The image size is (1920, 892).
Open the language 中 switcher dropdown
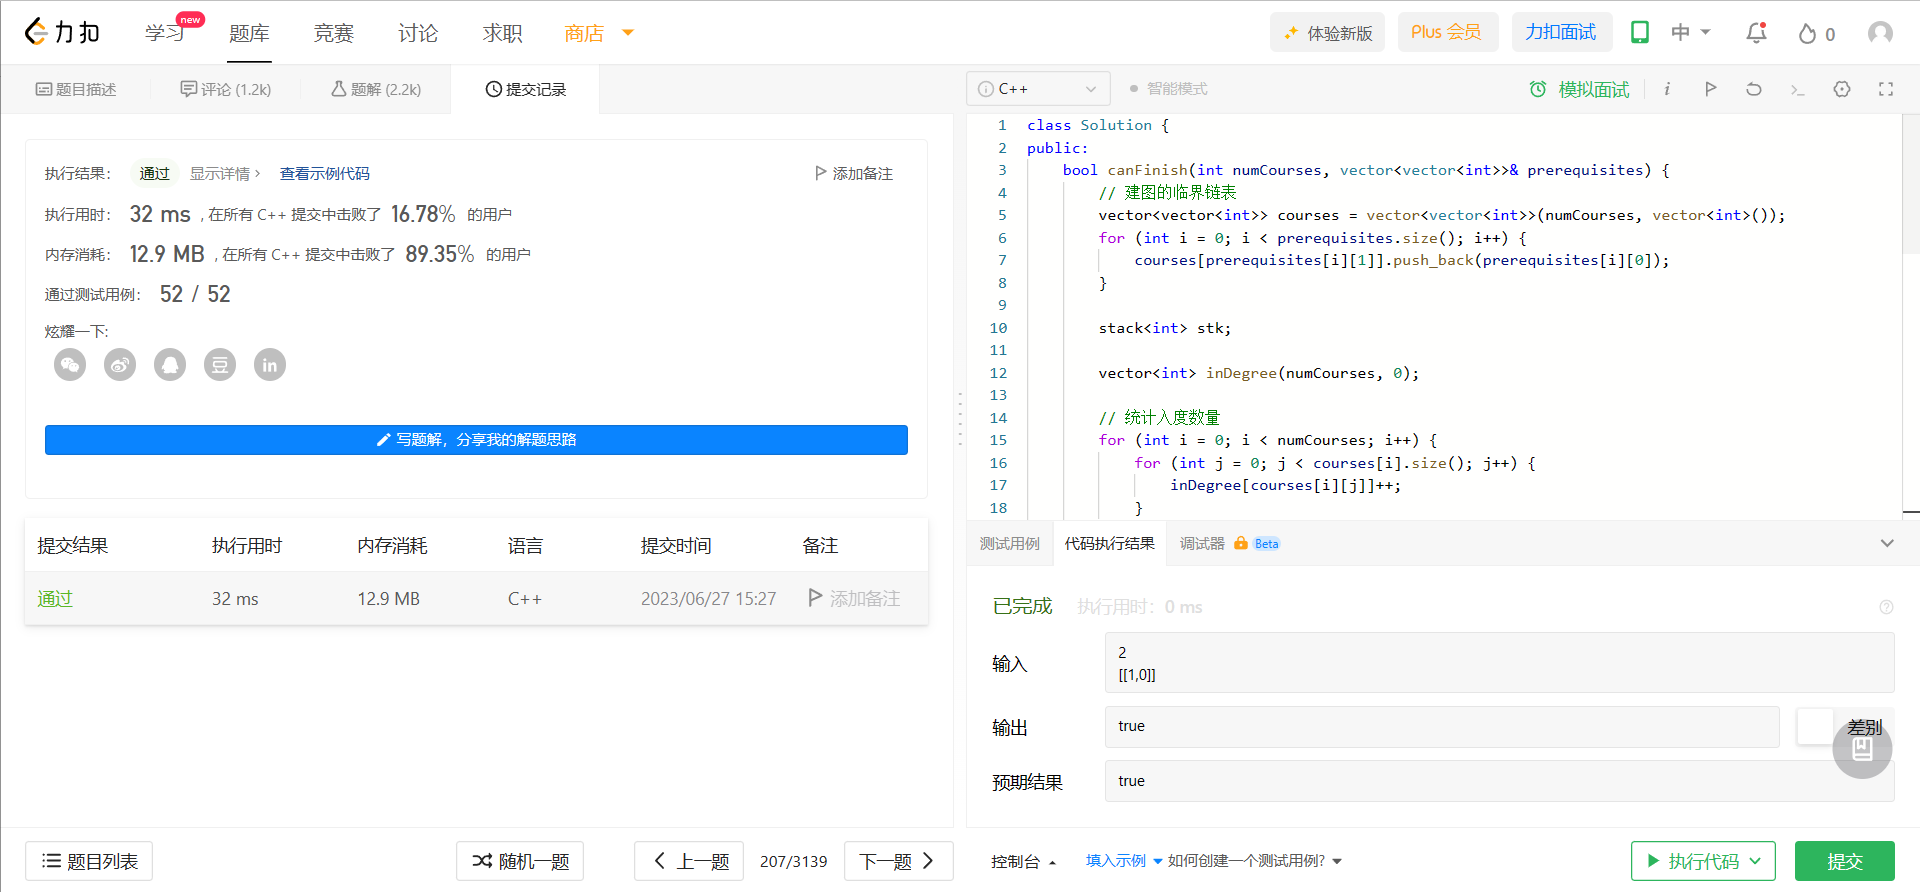pyautogui.click(x=1691, y=33)
